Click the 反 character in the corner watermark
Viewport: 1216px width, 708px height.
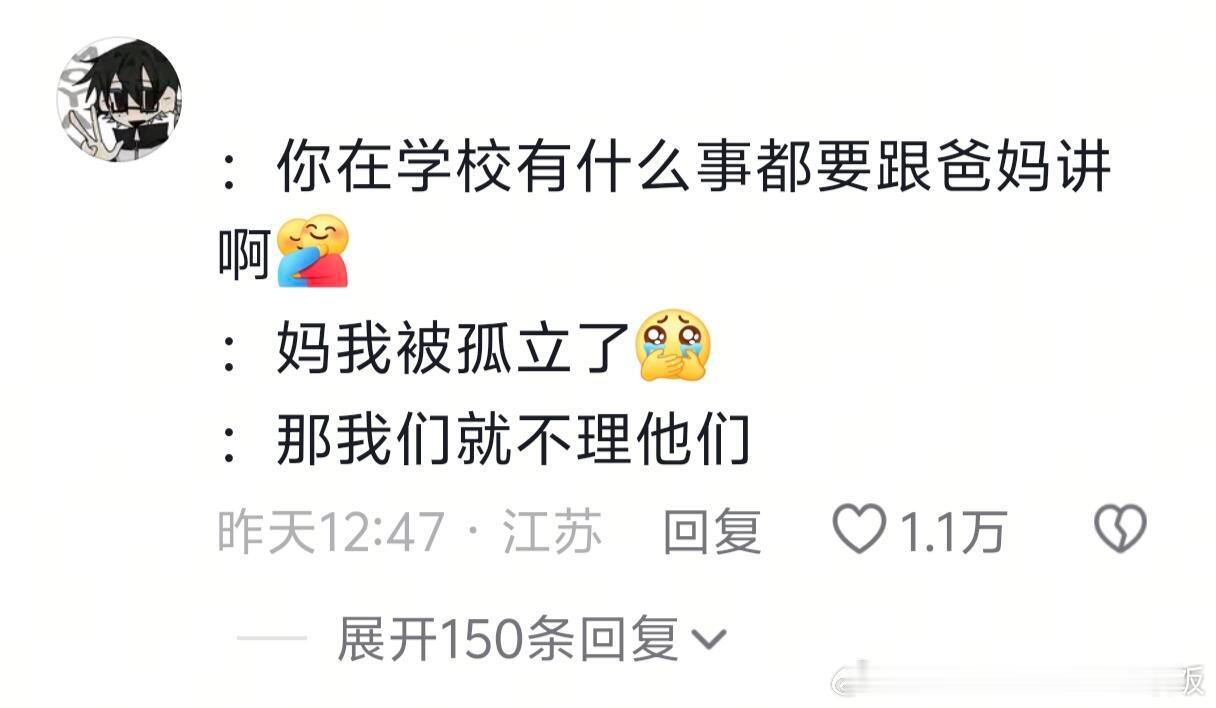click(1192, 685)
